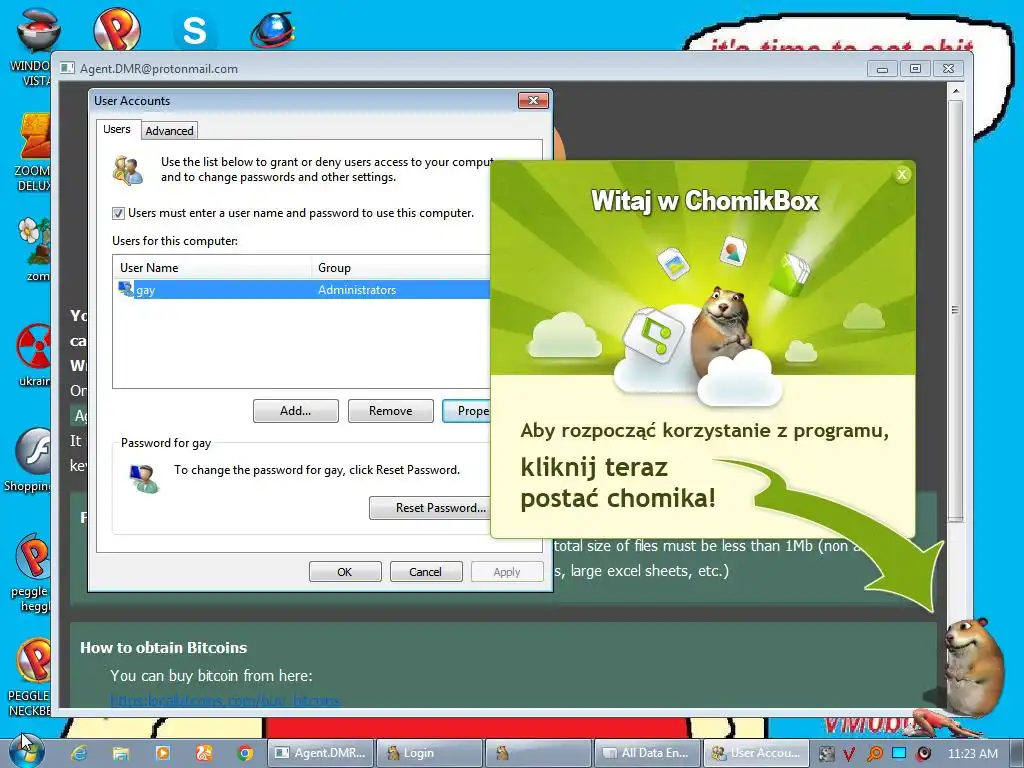Click the password section user icon

[144, 479]
